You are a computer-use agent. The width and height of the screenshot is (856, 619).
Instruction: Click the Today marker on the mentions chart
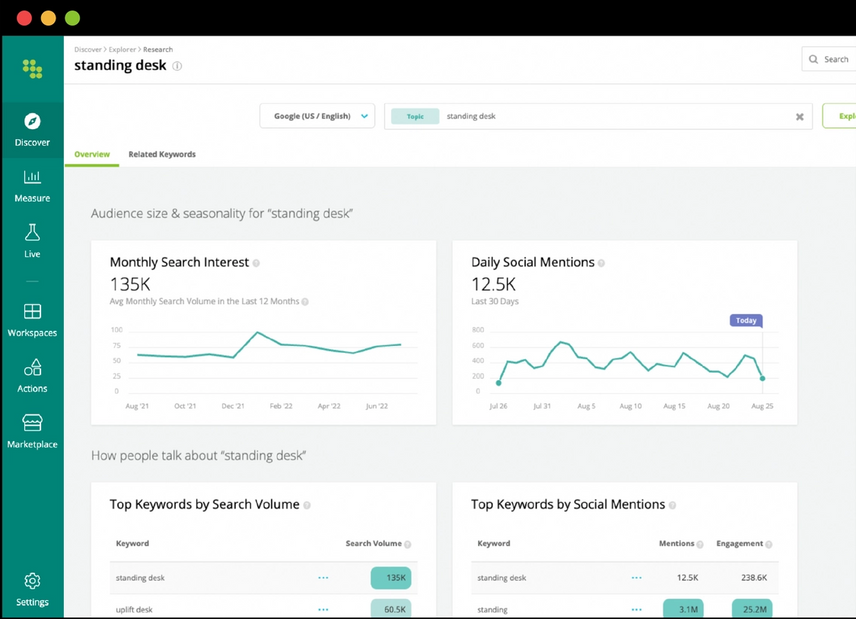[x=746, y=320]
